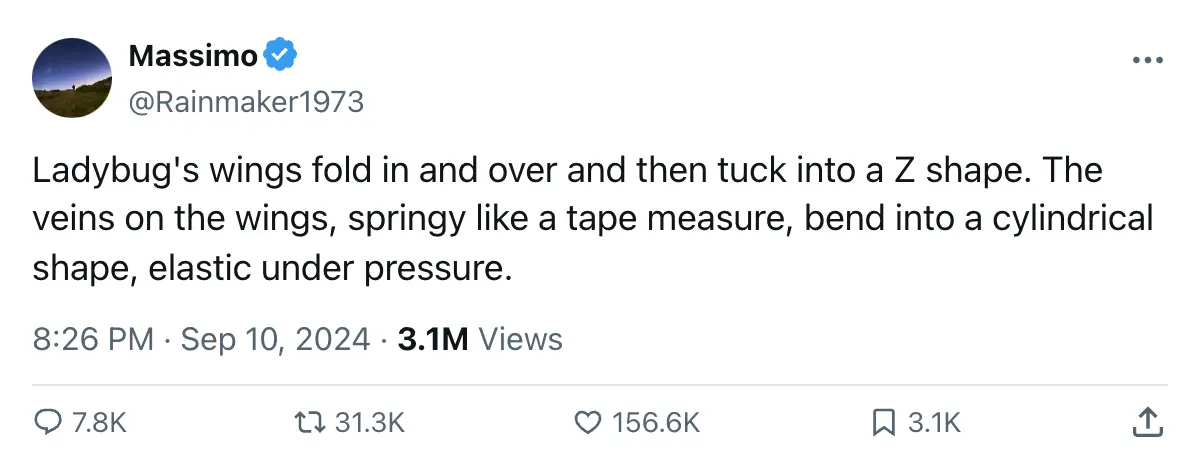Open the three-dot More options menu

point(1148,61)
